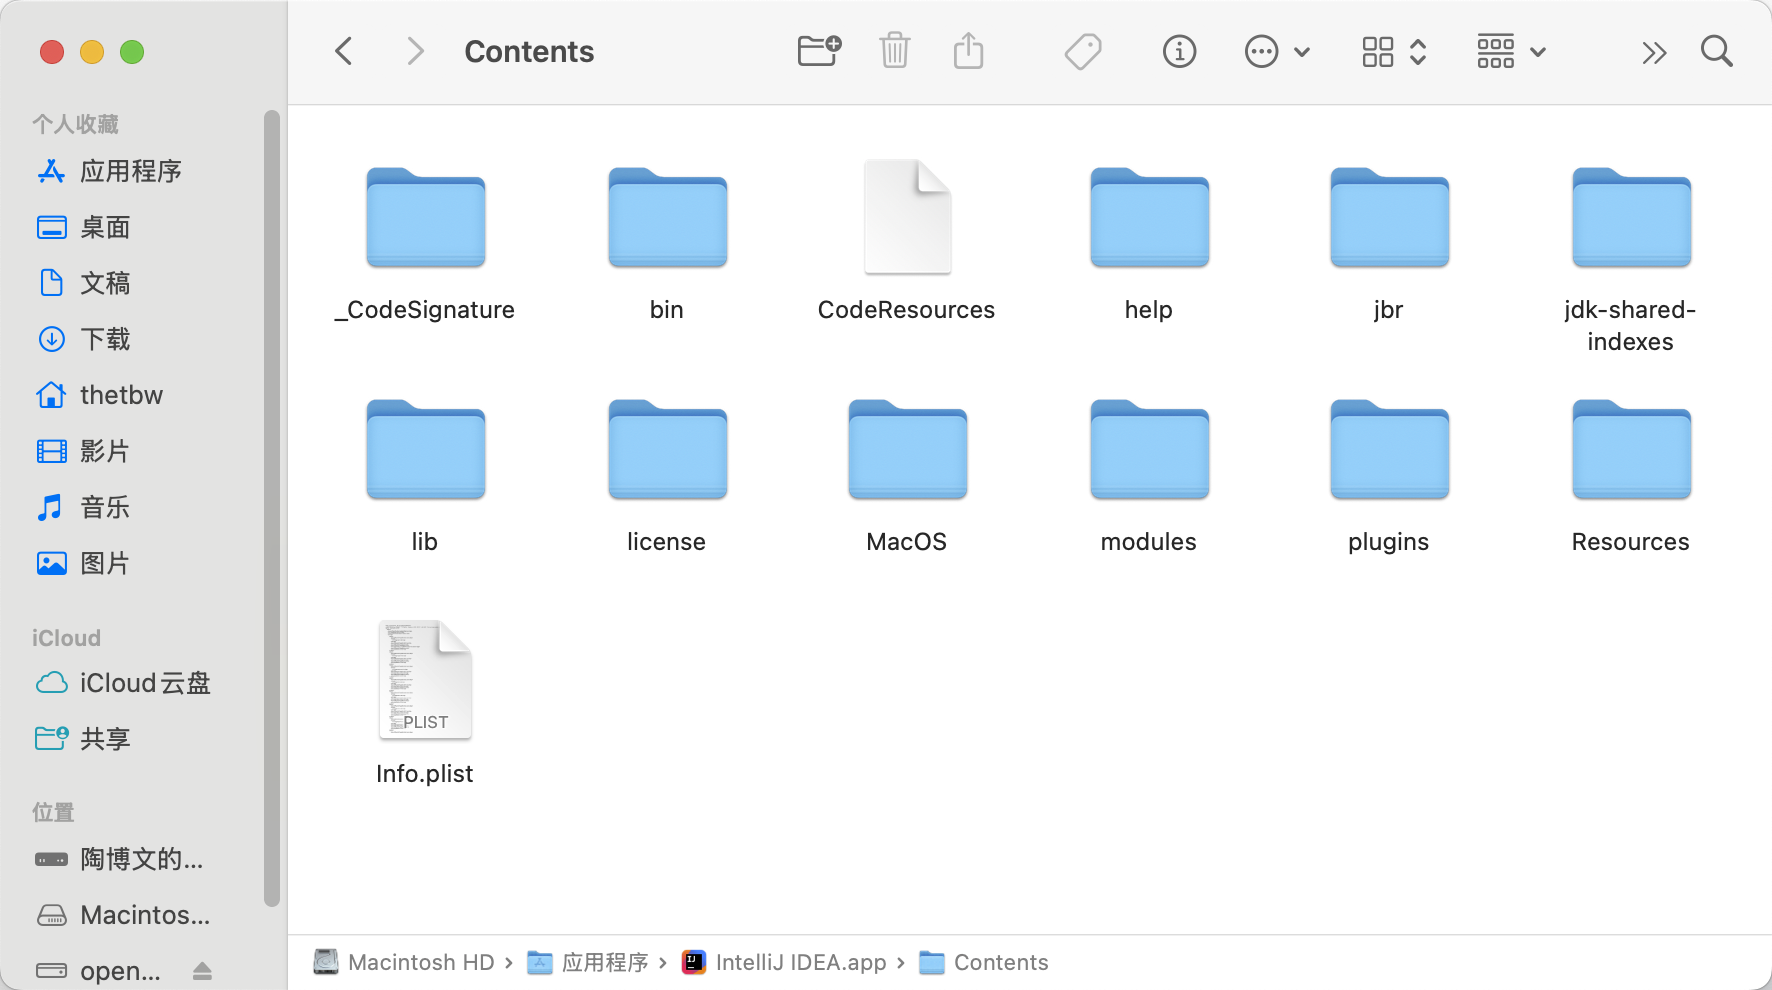
Task: Create a new folder from the toolbar
Action: pyautogui.click(x=820, y=51)
